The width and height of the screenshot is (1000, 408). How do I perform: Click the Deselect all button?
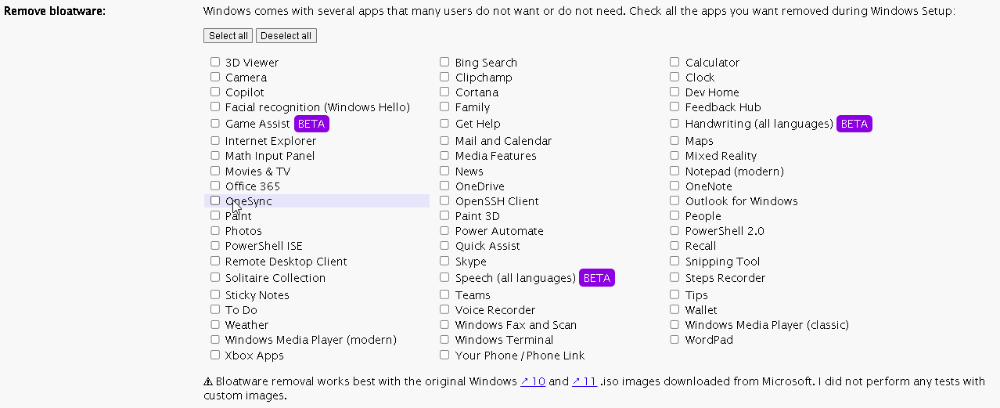286,36
